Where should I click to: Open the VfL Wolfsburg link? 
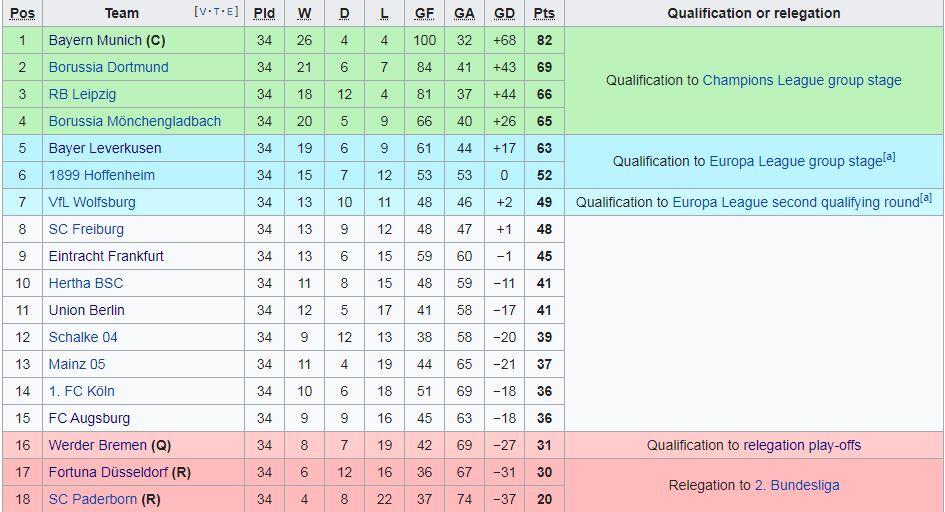tap(92, 202)
